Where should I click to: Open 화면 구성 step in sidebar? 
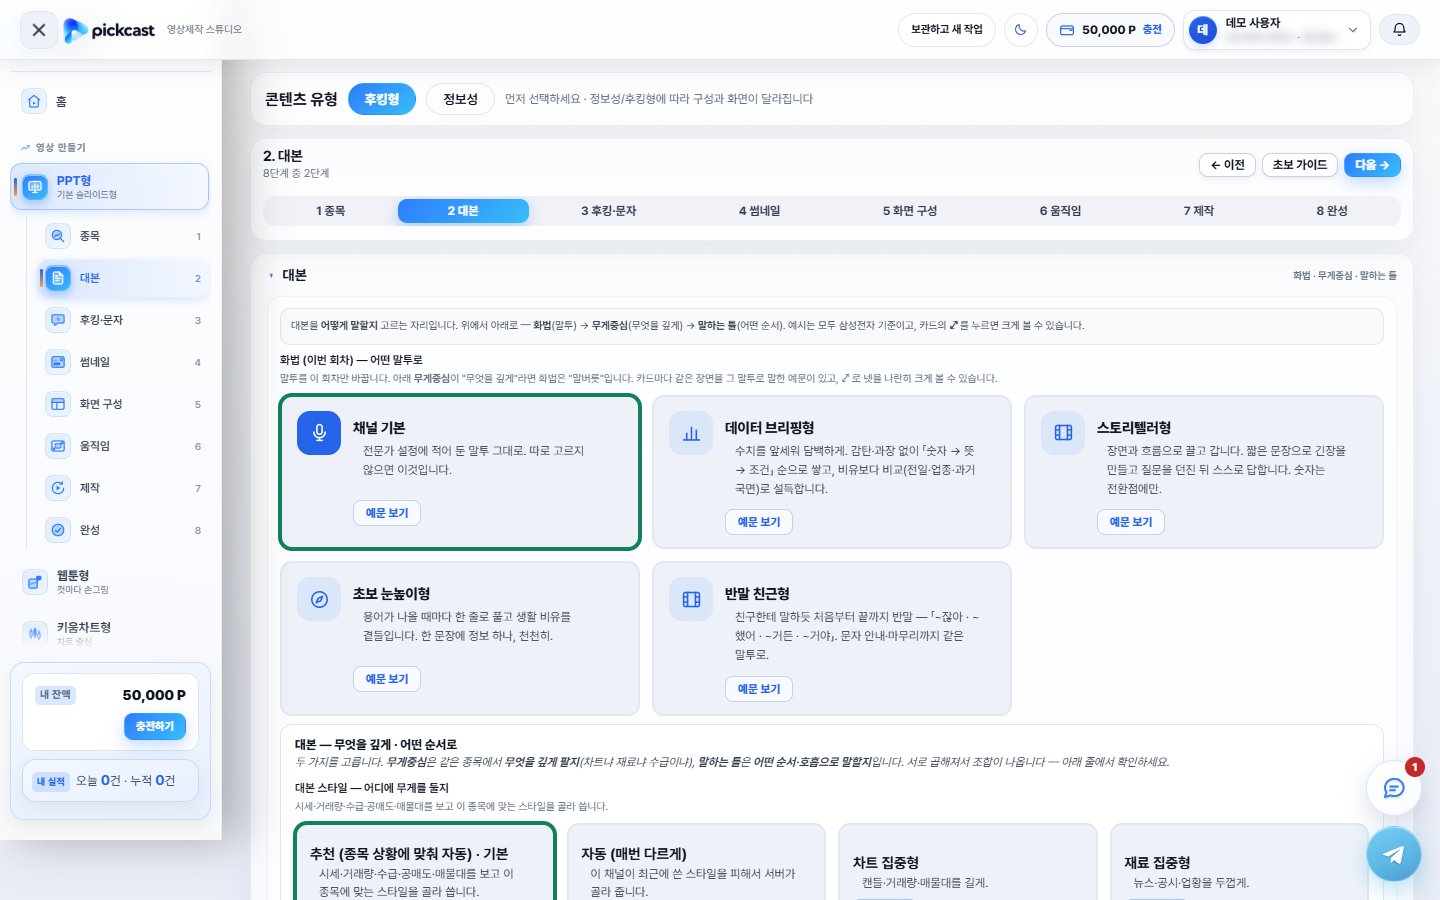(123, 404)
